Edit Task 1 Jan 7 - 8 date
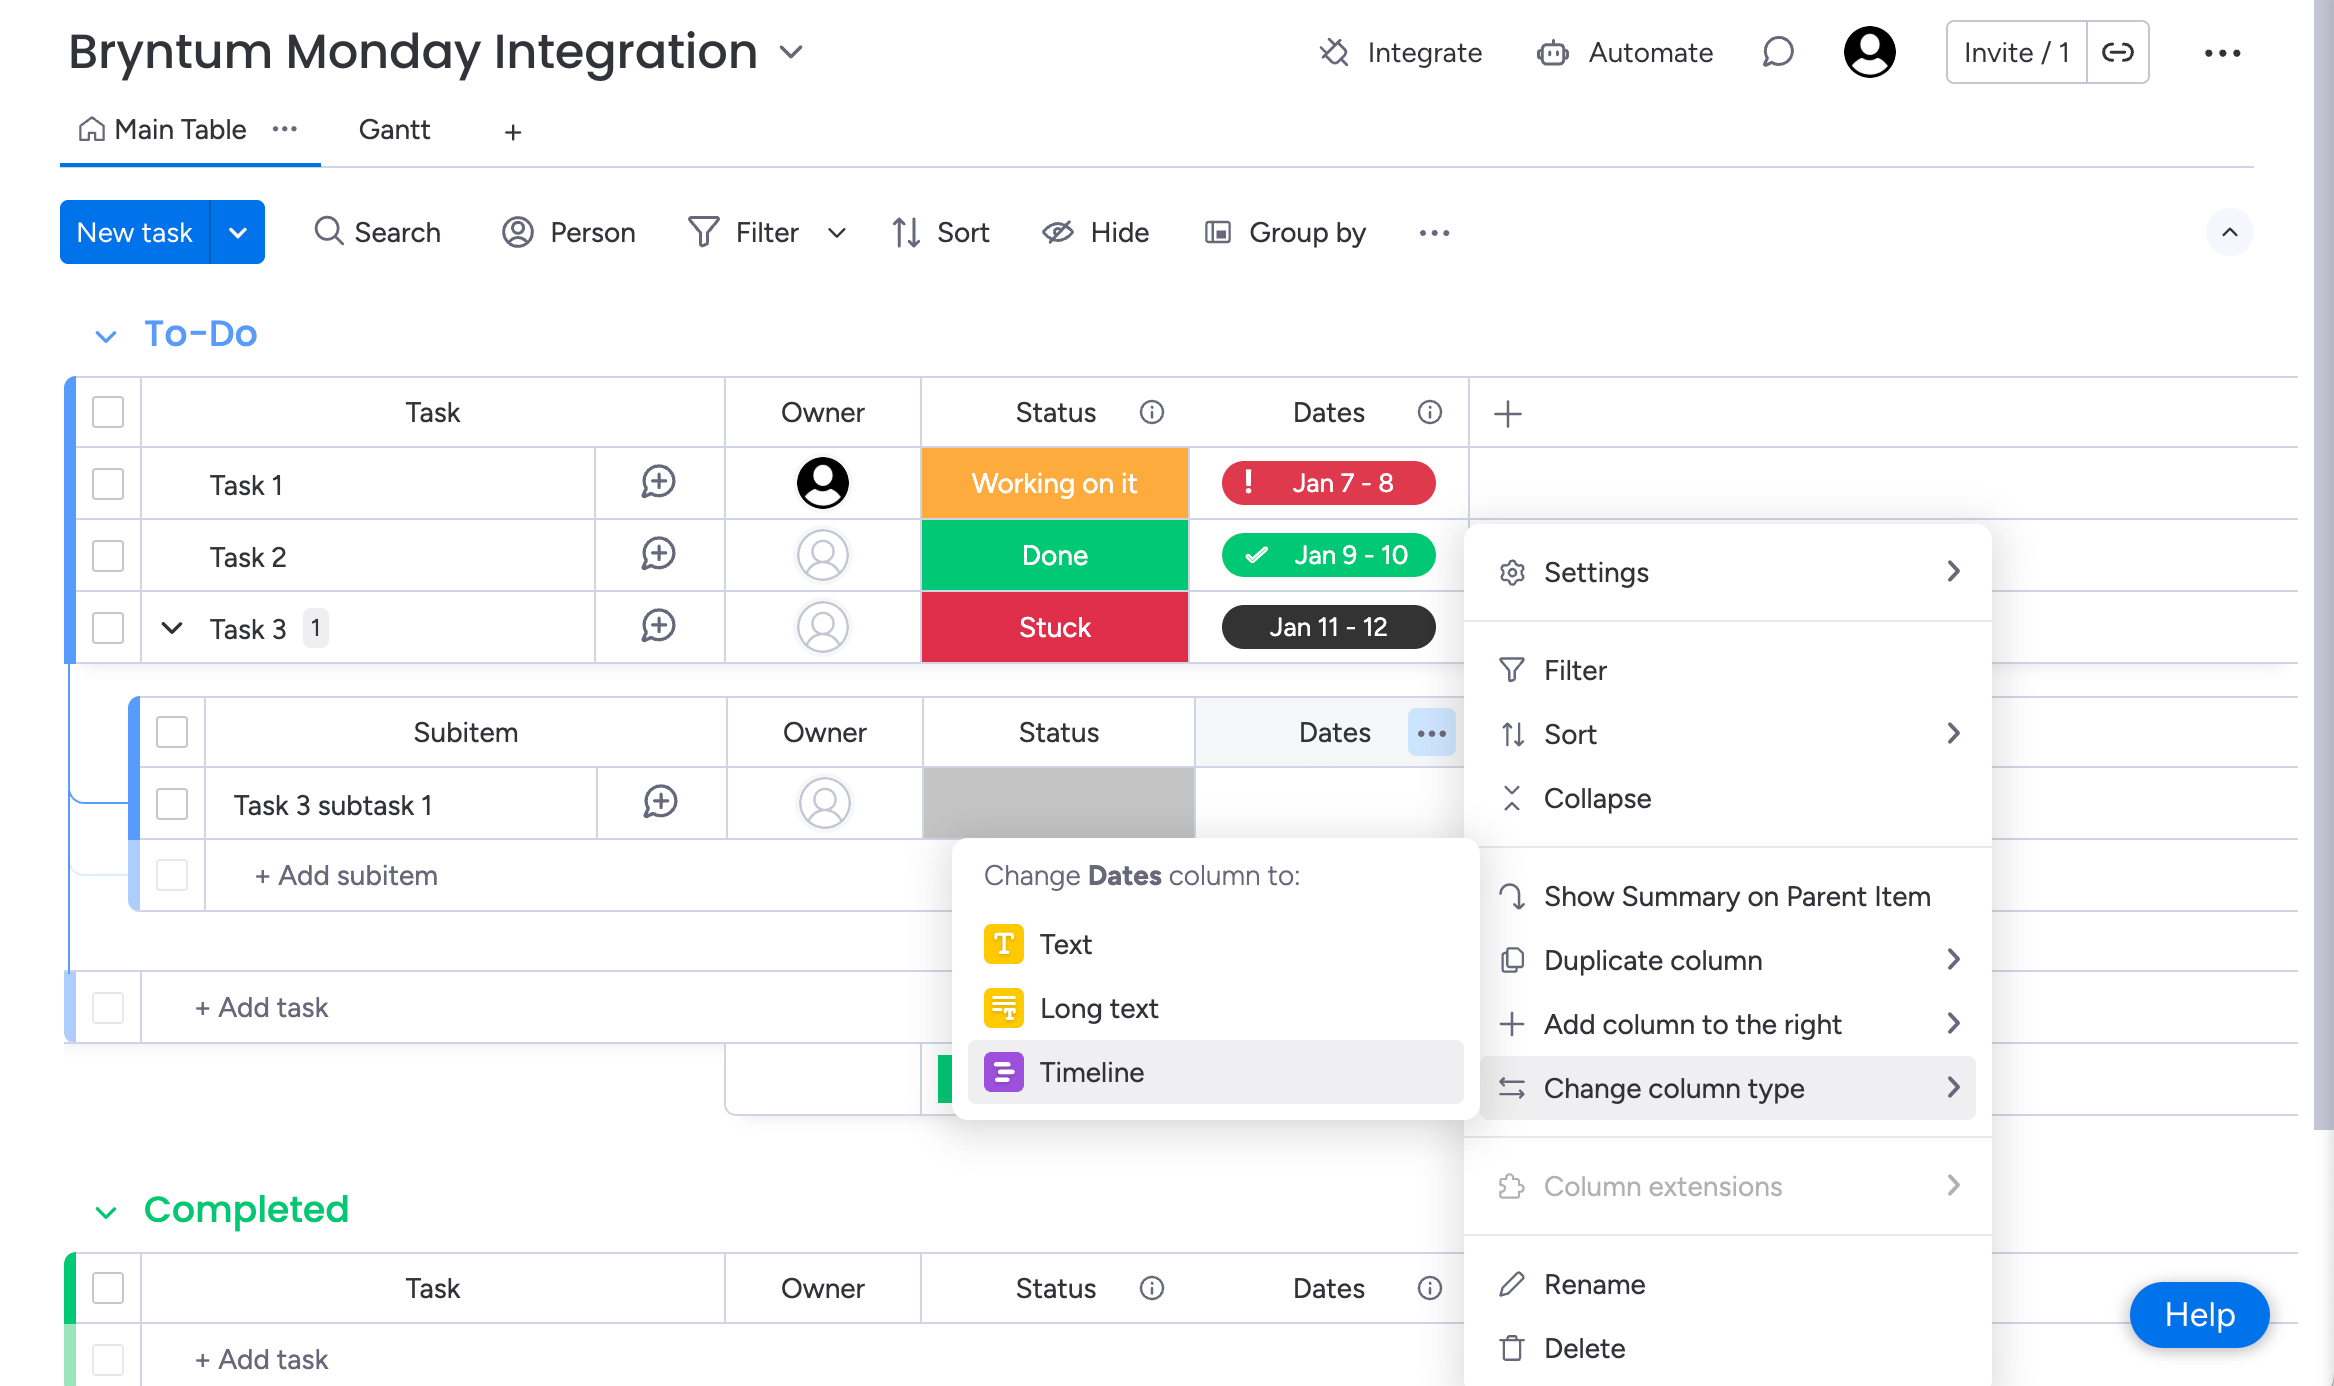The height and width of the screenshot is (1386, 2334). click(1329, 483)
